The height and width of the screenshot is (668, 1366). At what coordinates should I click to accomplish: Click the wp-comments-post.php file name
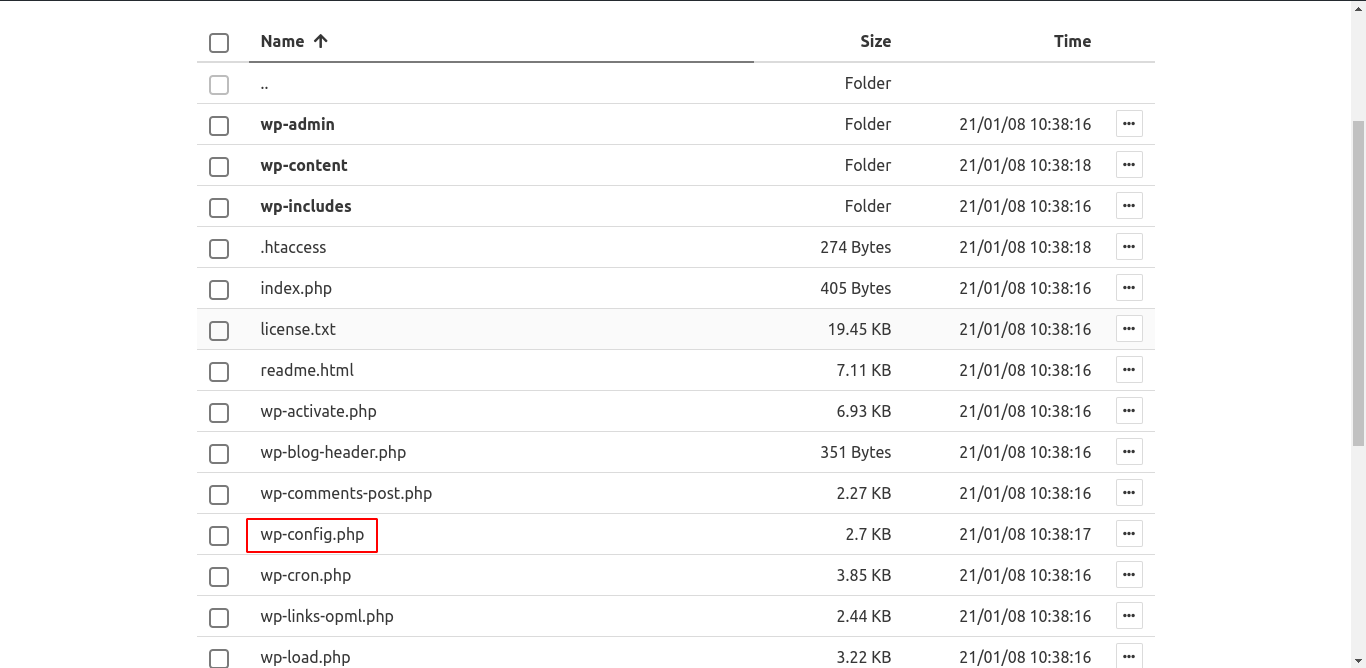point(346,493)
